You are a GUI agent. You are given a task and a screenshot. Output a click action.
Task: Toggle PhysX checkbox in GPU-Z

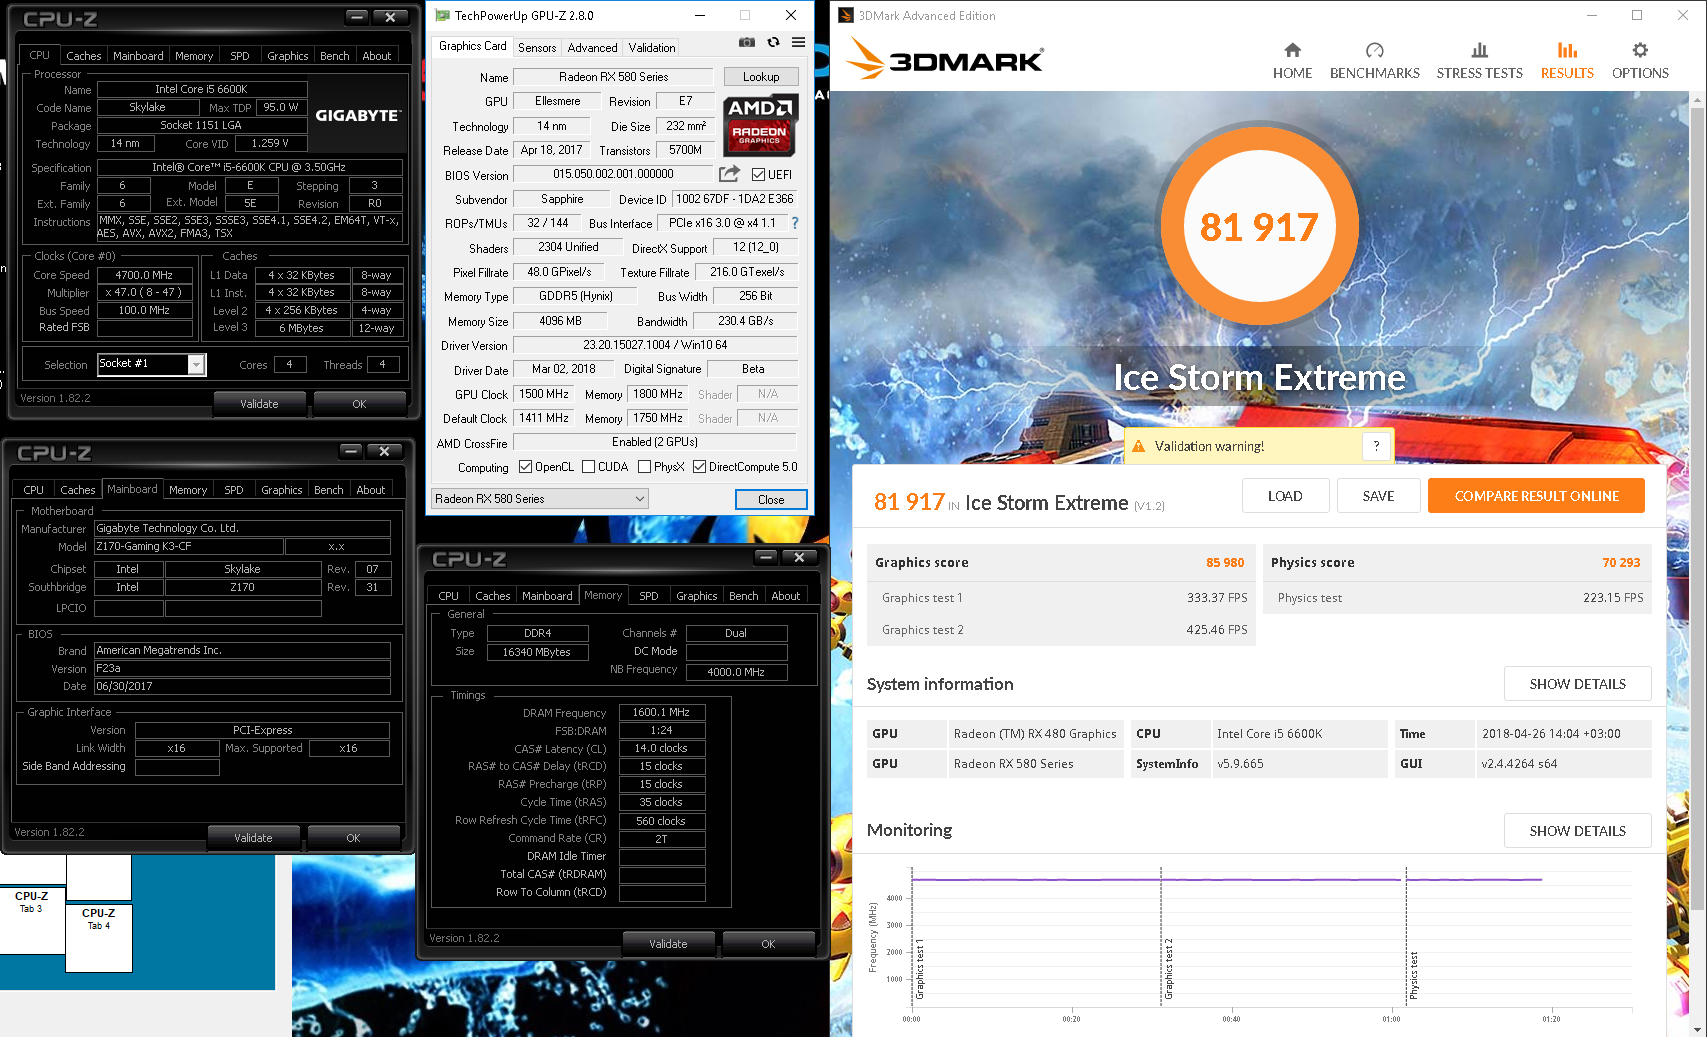(644, 467)
